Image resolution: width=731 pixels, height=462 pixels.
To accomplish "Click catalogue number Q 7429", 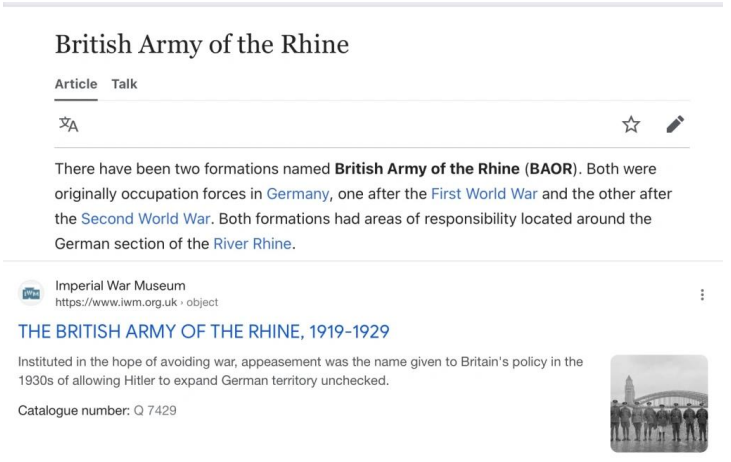I will [x=155, y=411].
